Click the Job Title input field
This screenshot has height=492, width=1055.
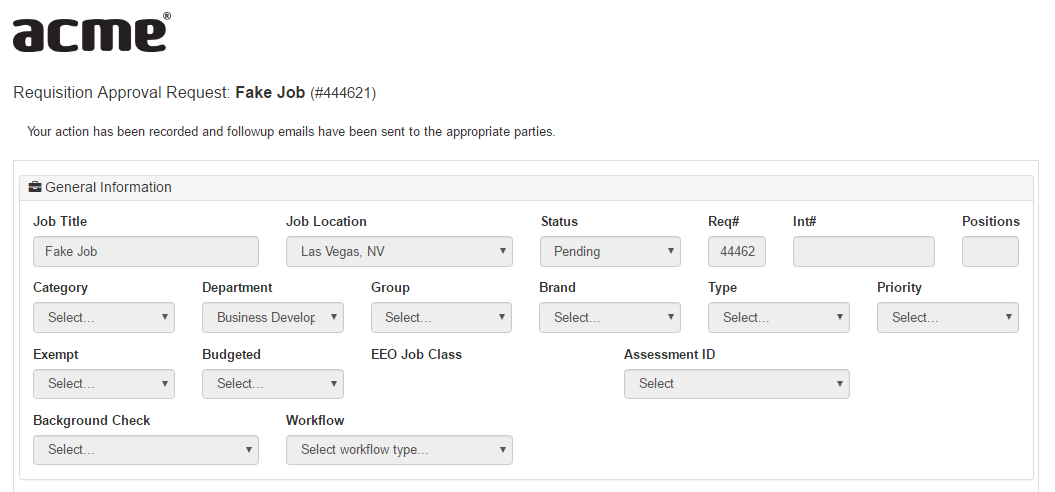[146, 251]
